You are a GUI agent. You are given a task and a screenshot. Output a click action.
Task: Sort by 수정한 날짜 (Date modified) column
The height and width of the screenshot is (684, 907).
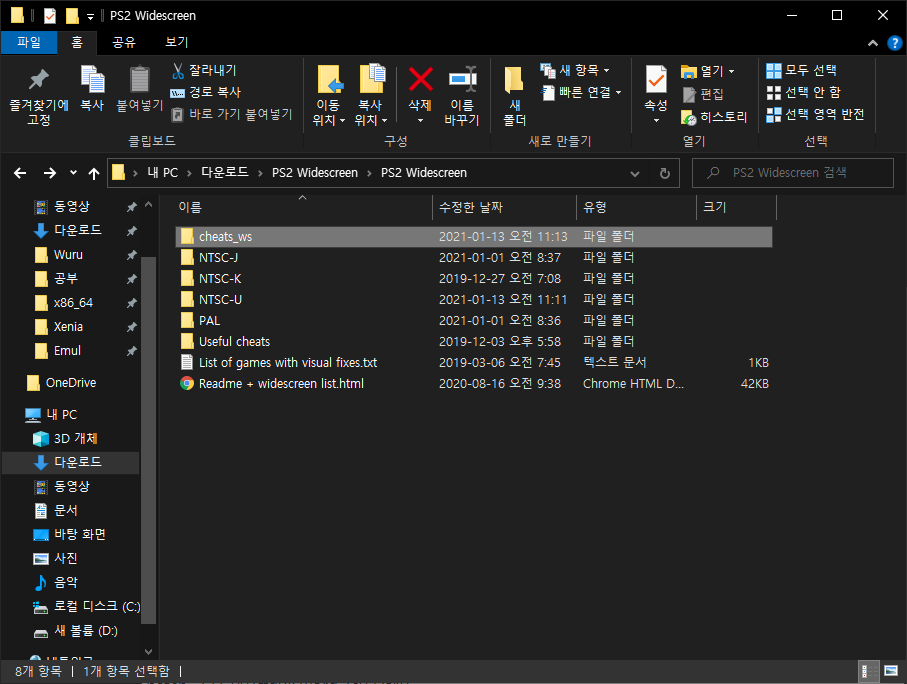point(504,207)
